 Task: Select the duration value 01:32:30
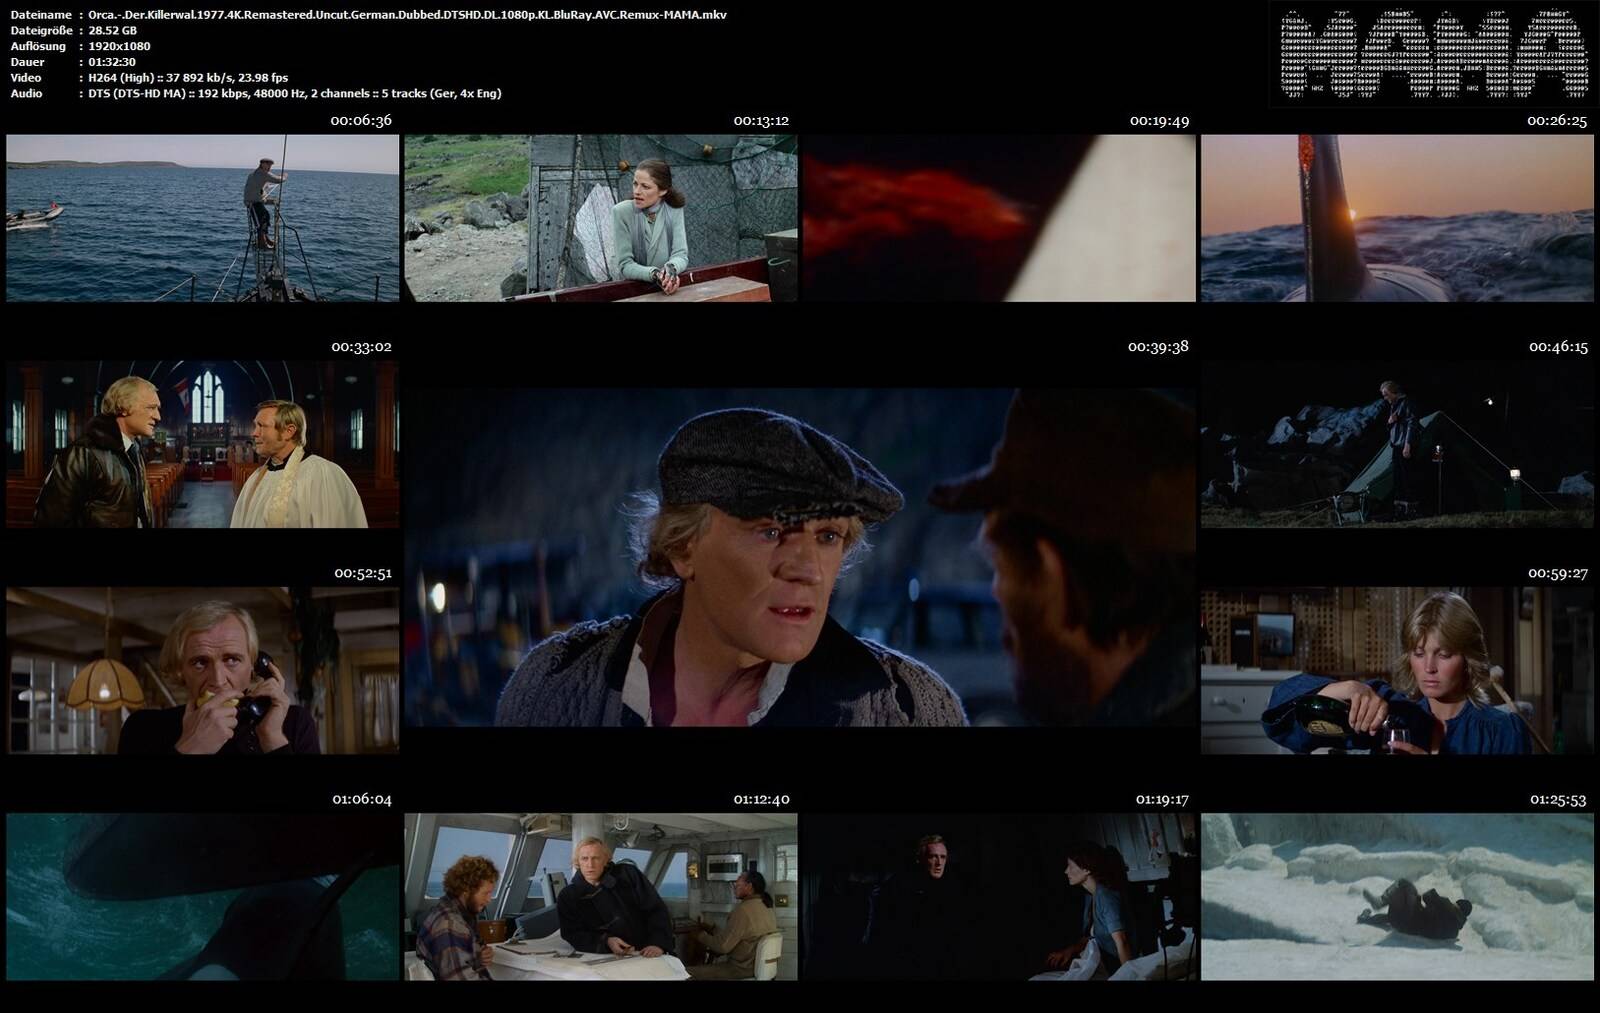112,62
